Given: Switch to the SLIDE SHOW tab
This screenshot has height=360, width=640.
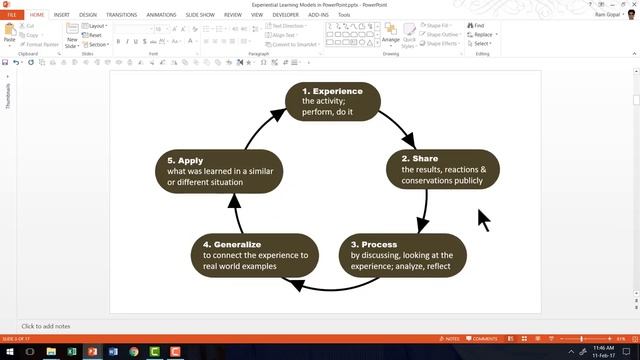Looking at the screenshot, I should coord(200,15).
